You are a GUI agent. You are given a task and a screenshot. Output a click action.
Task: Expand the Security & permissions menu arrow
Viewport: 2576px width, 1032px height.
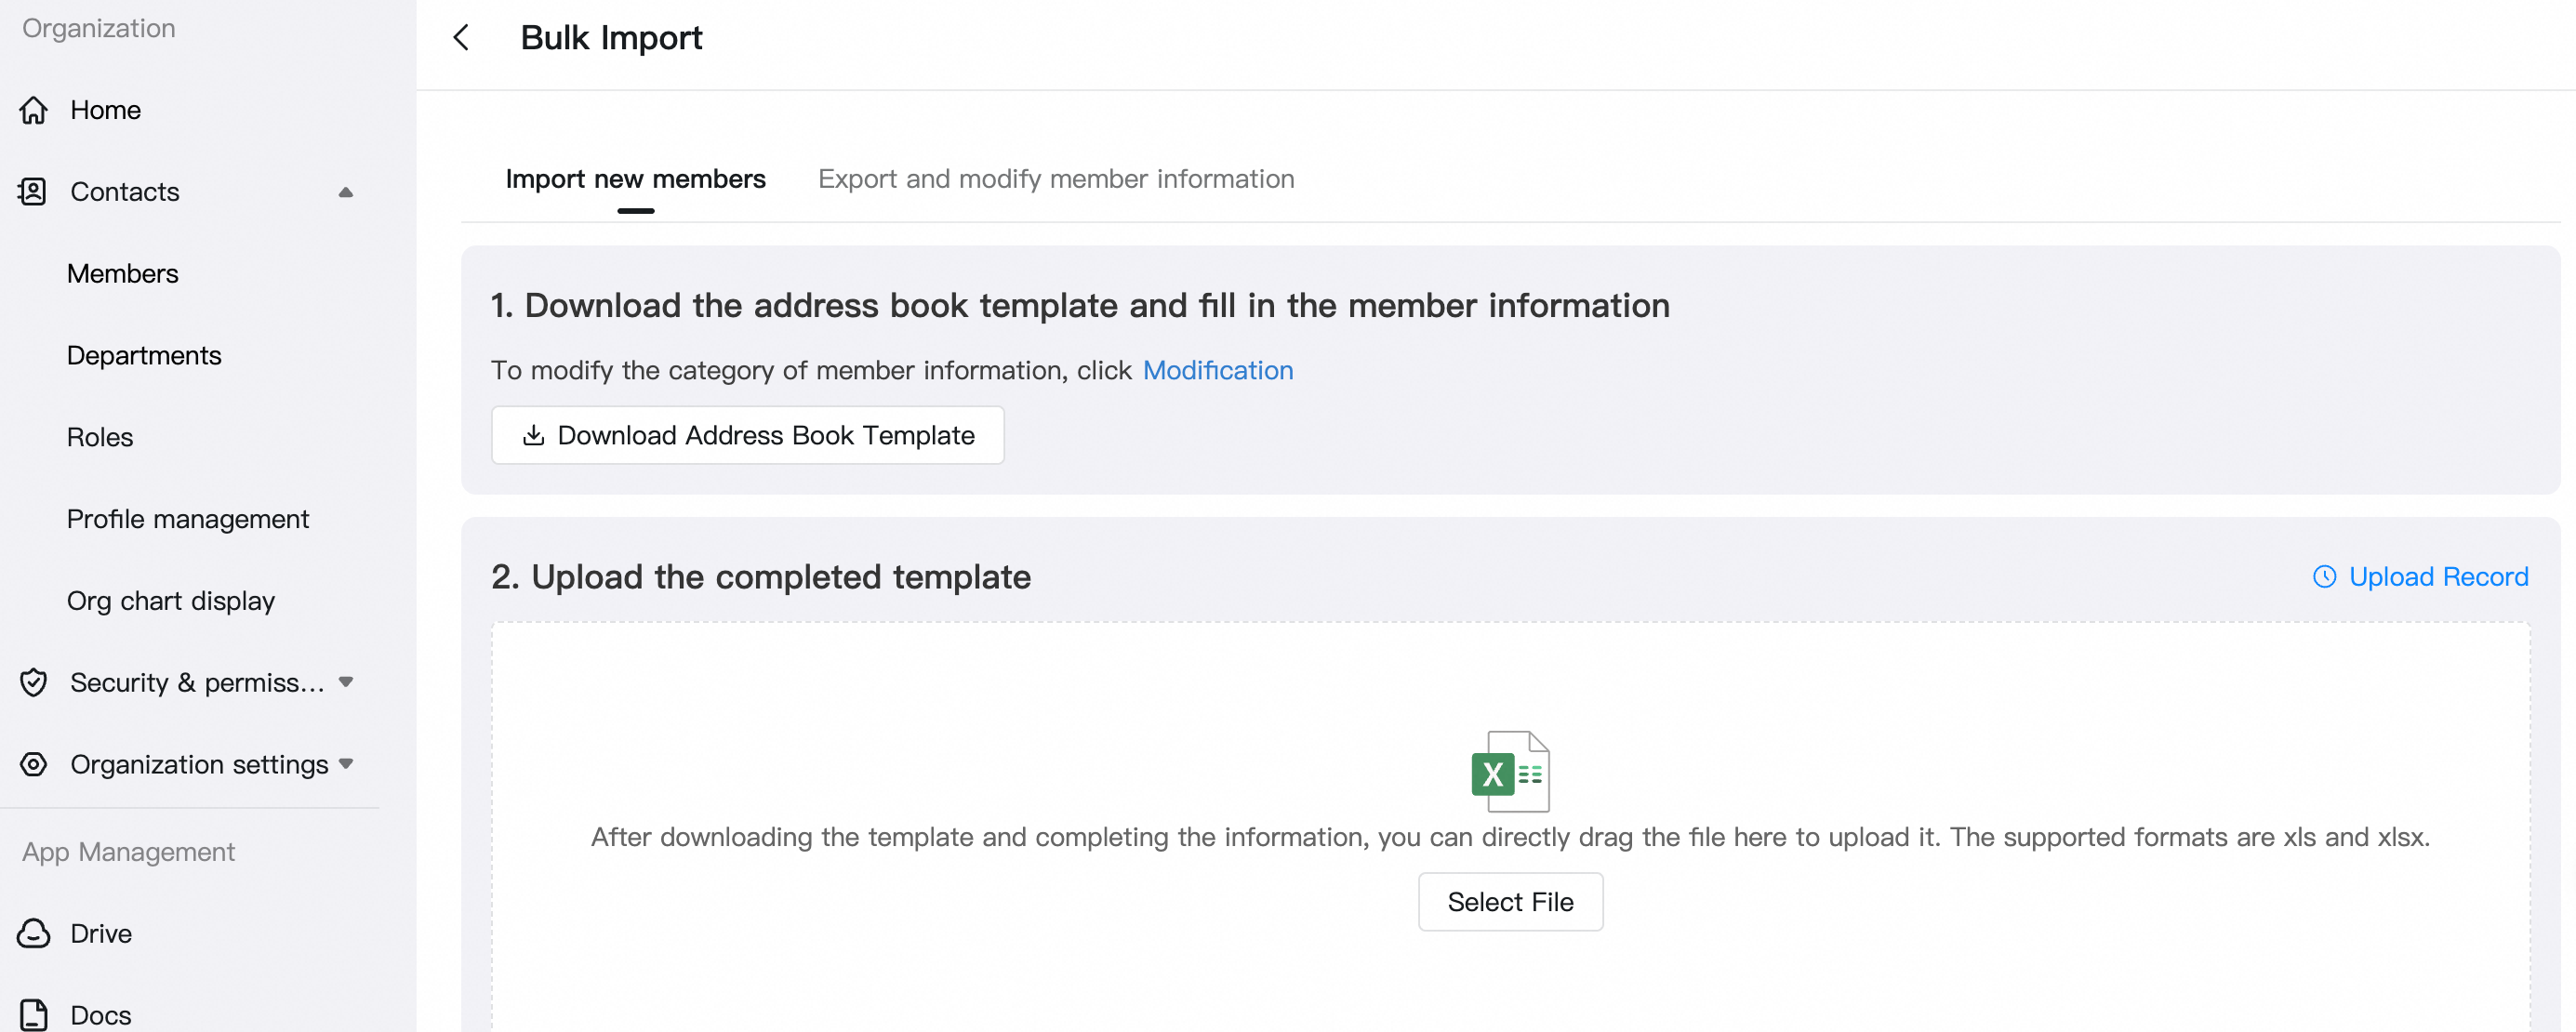346,682
